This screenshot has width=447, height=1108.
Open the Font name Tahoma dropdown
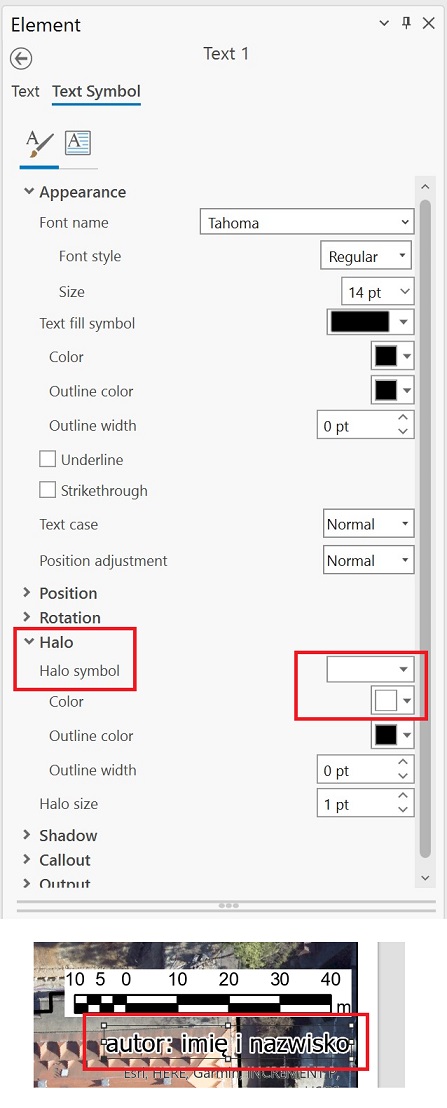click(307, 223)
